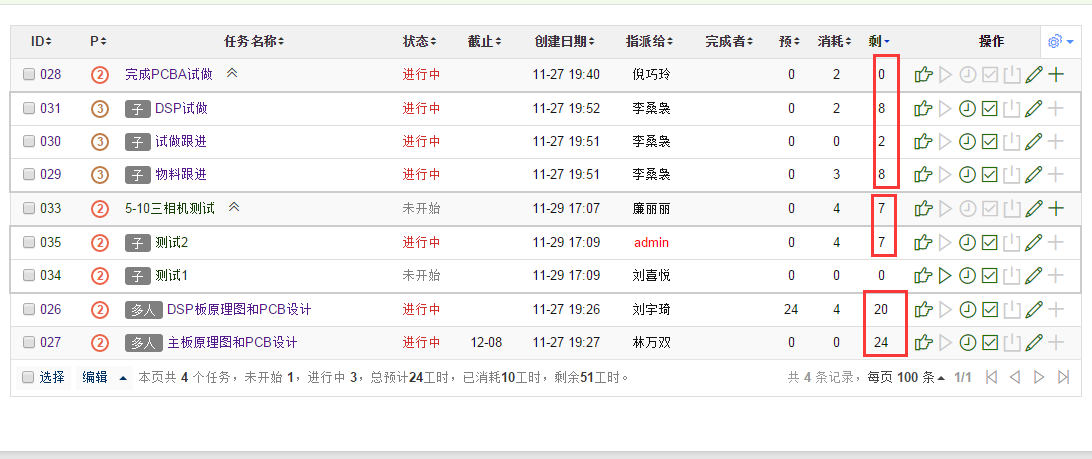
Task: Sort the list by the 状态 column
Action: (x=420, y=41)
